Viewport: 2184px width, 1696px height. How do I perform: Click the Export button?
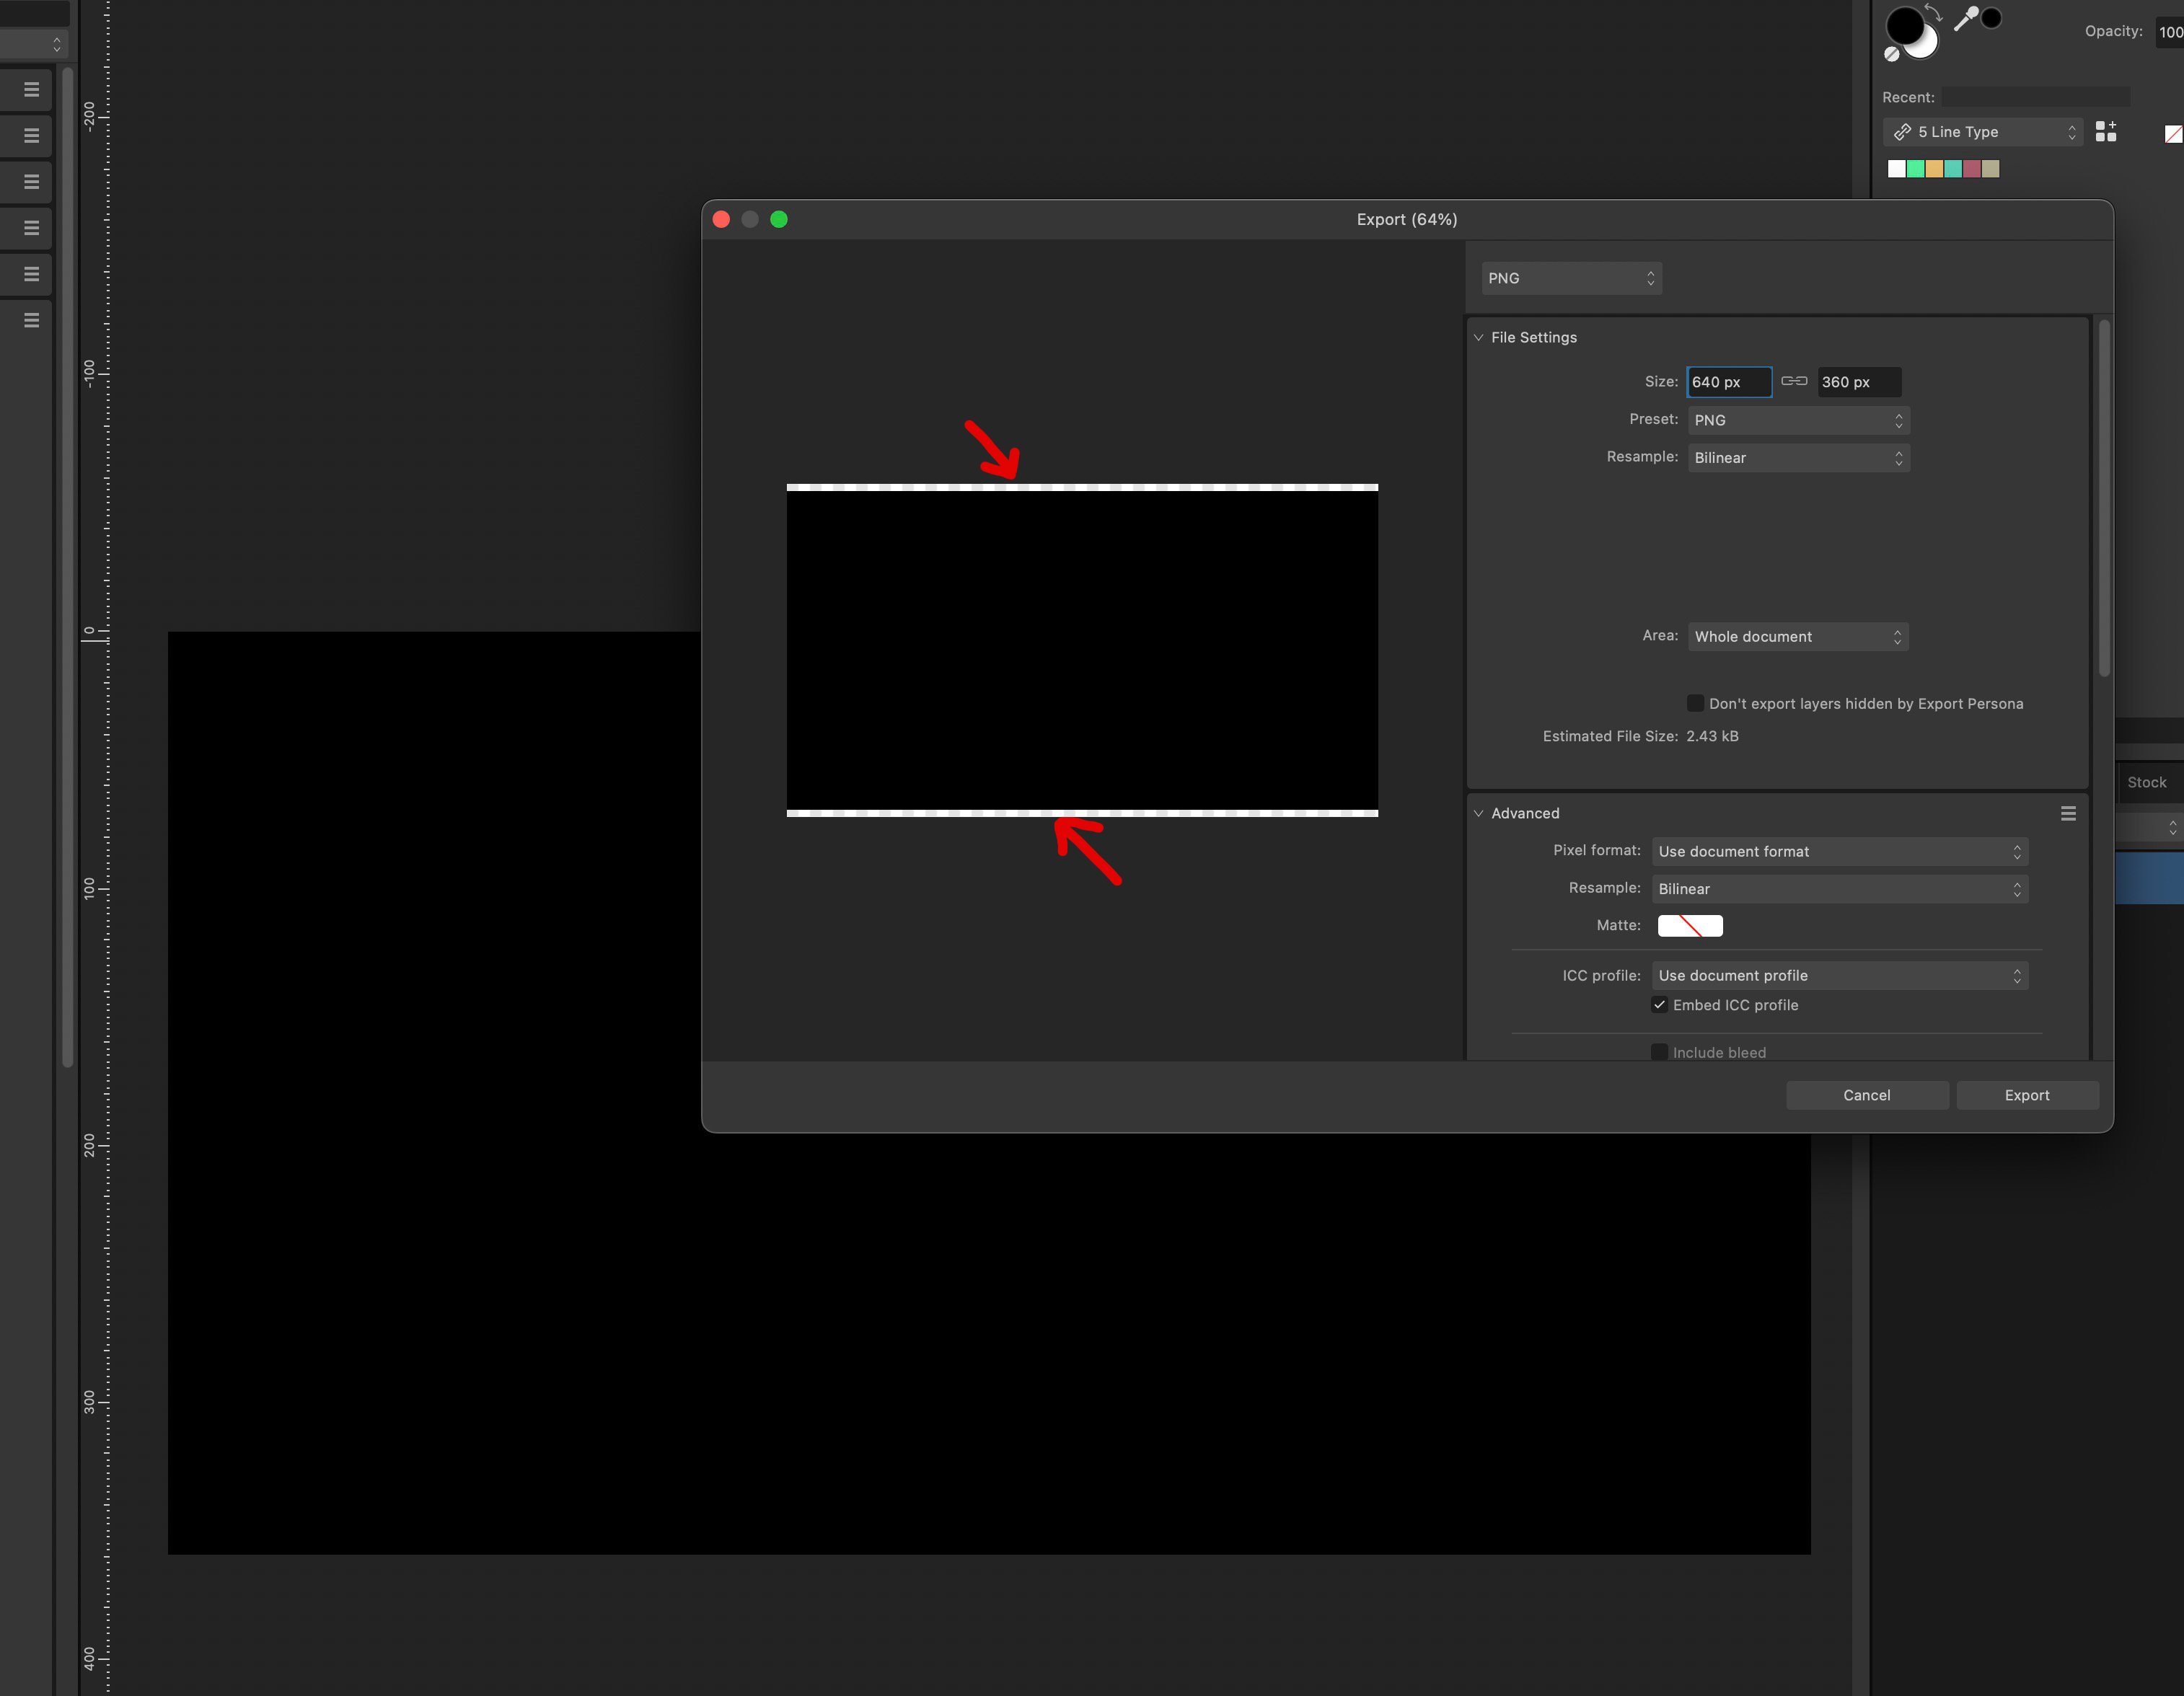tap(2026, 1095)
